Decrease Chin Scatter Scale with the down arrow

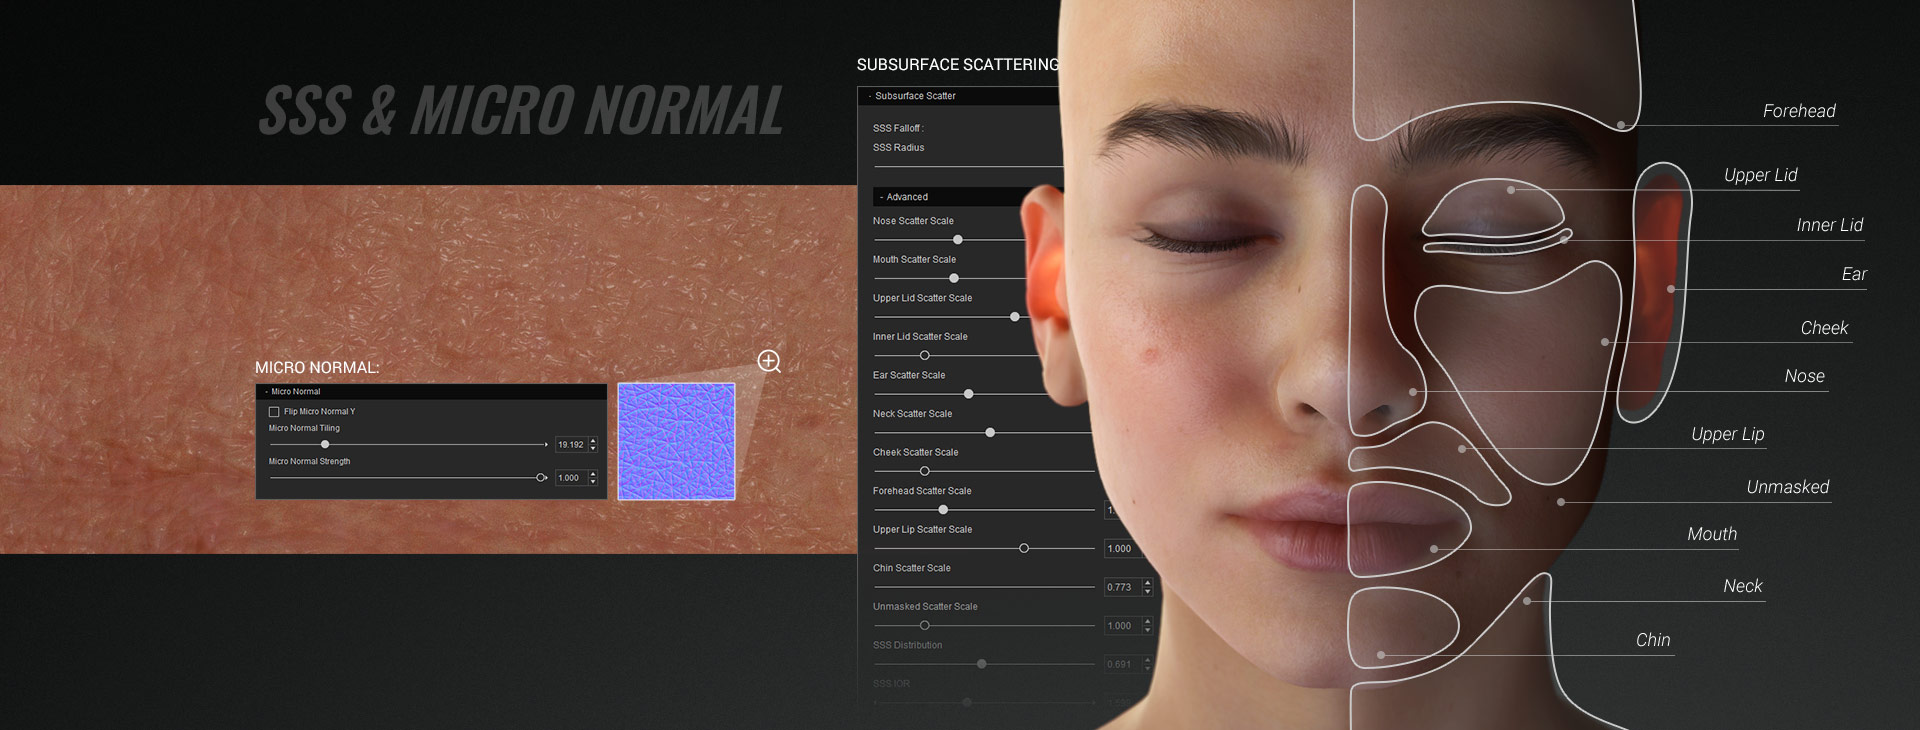point(1147,592)
